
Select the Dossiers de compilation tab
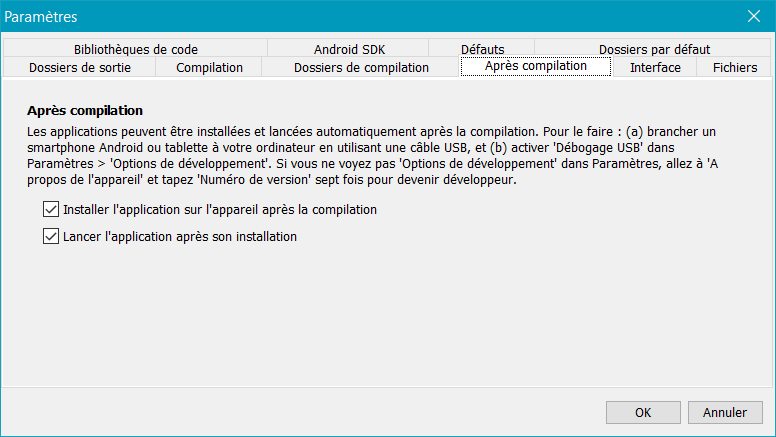coord(361,67)
